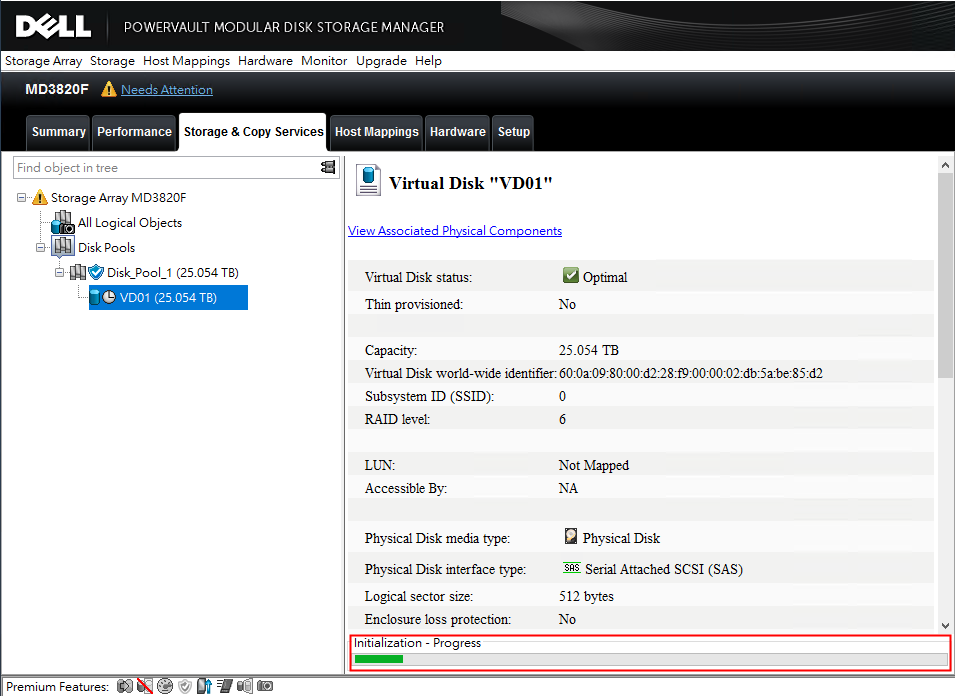955x696 pixels.
Task: Click the Needs Attention link
Action: point(166,89)
